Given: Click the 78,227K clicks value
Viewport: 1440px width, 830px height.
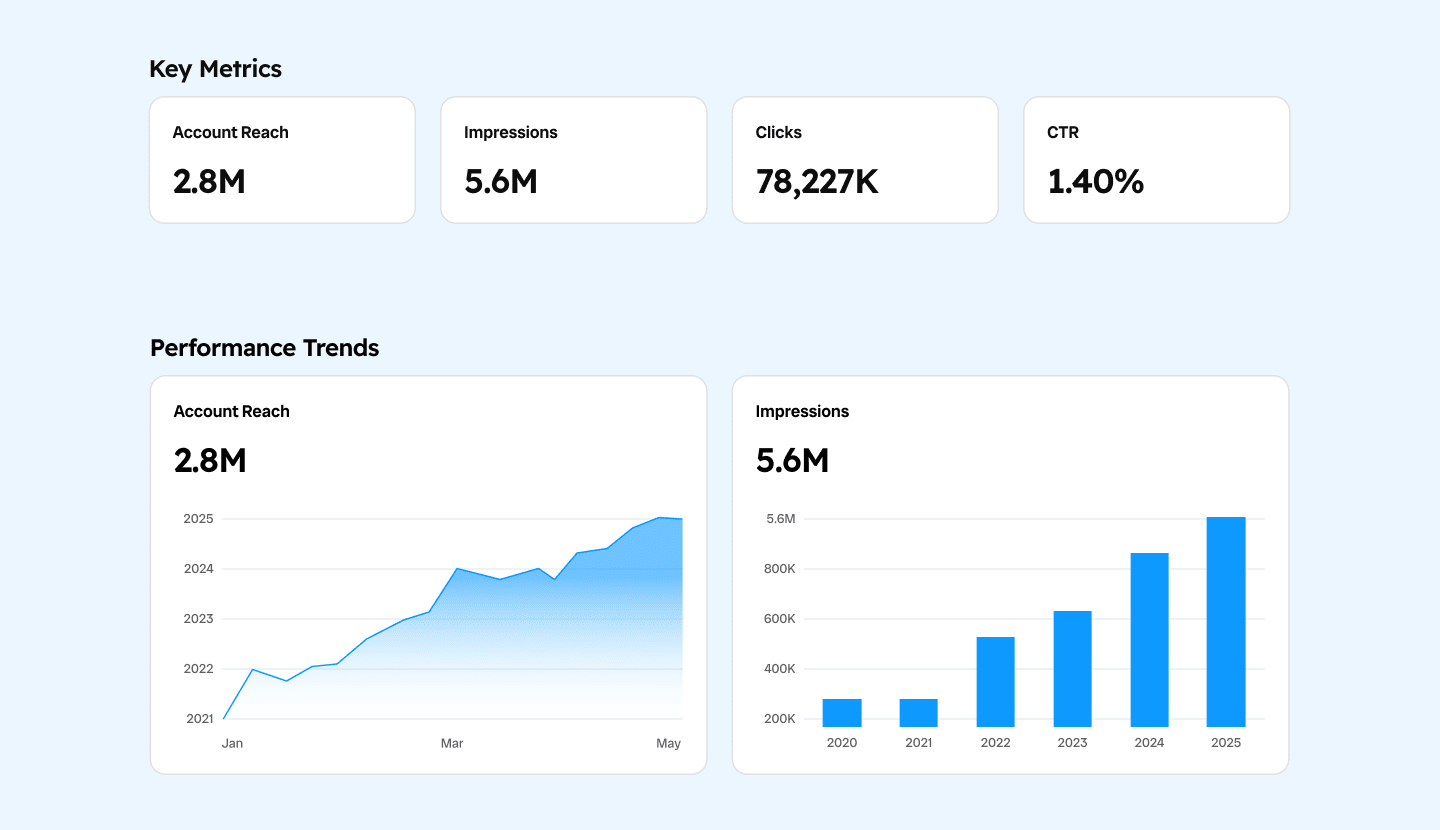Looking at the screenshot, I should click(x=817, y=182).
